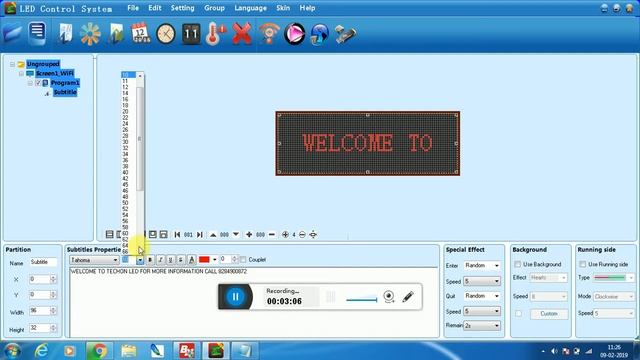The height and width of the screenshot is (360, 640).
Task: Collapse the Ungrouped tree node
Action: coord(12,64)
